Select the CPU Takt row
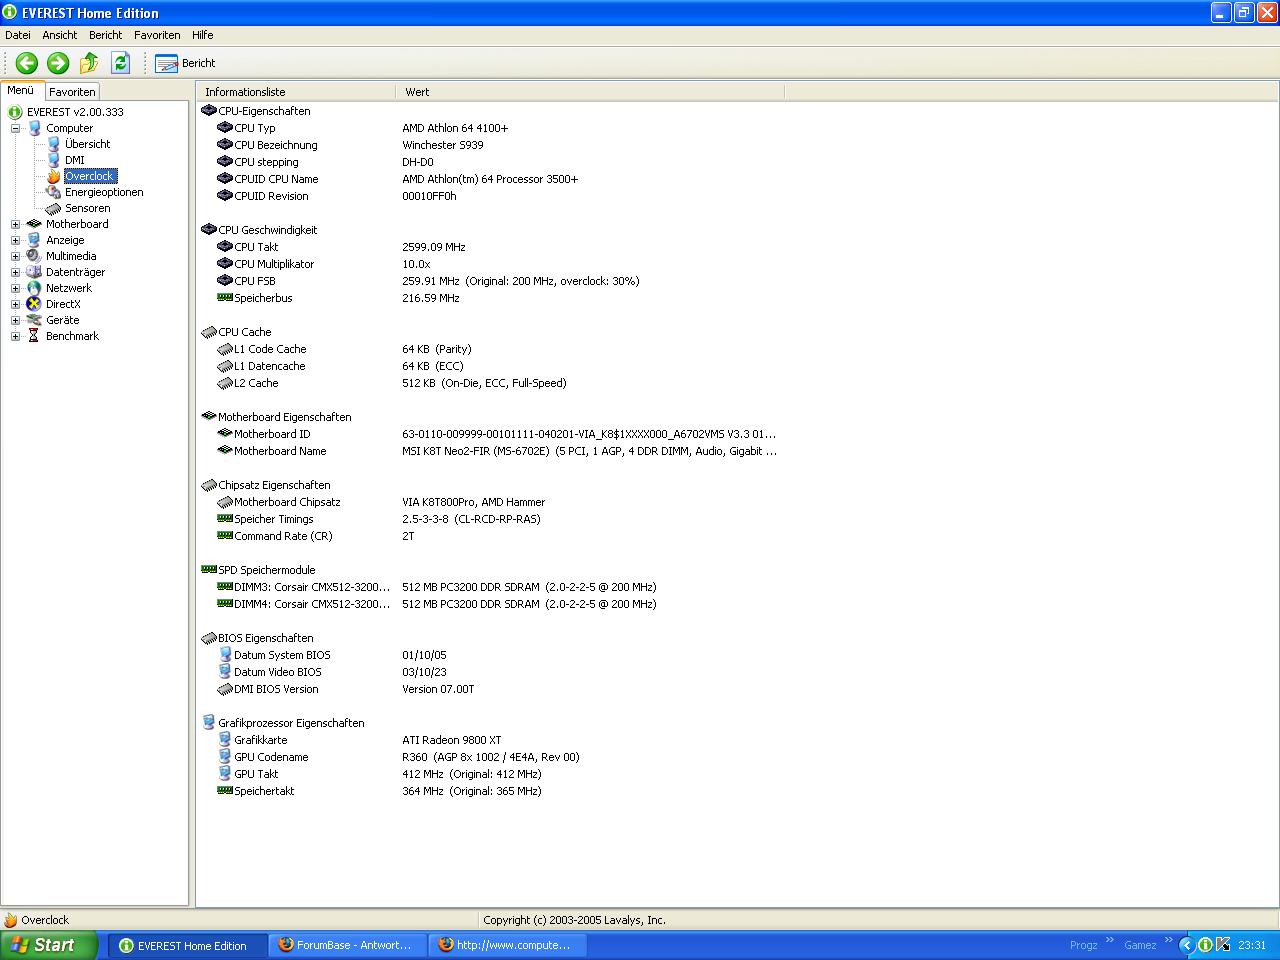Image resolution: width=1280 pixels, height=960 pixels. pos(490,247)
